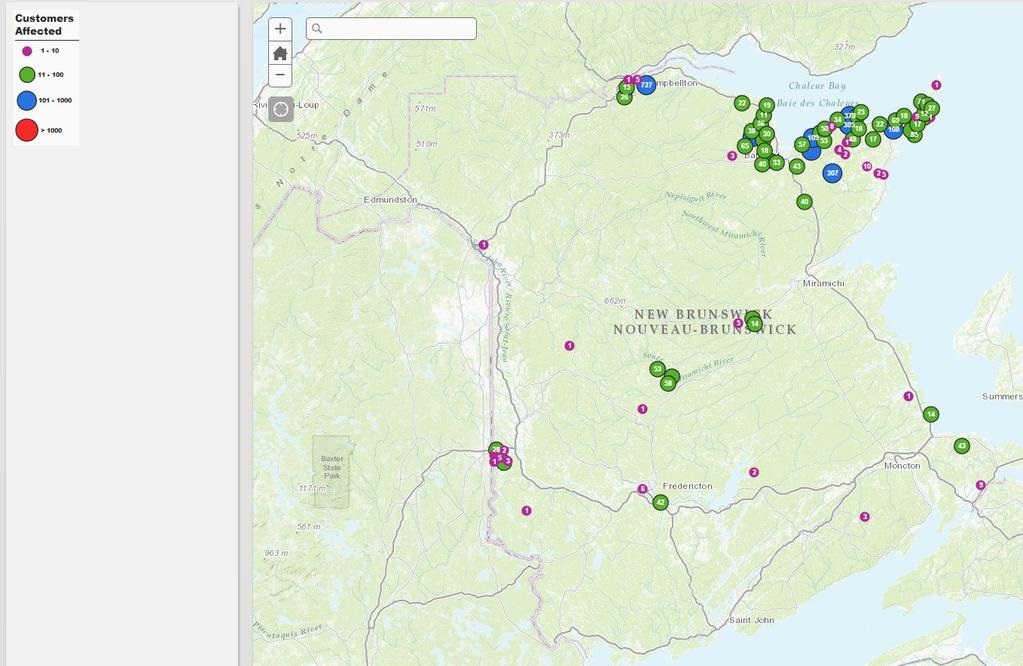
Task: Select the purple 6 marker near Fredericton
Action: 643,489
